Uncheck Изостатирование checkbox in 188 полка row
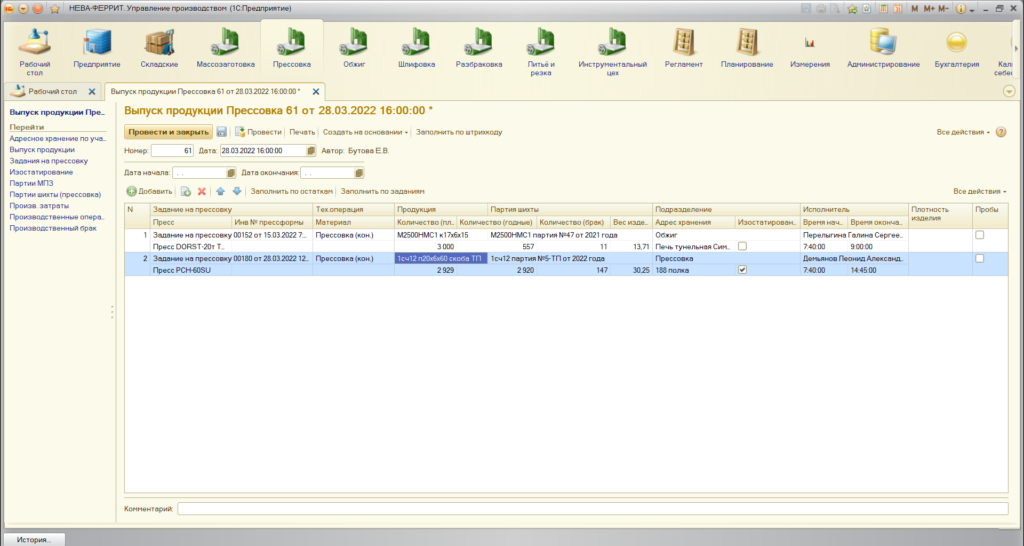This screenshot has height=546, width=1024. pyautogui.click(x=742, y=270)
